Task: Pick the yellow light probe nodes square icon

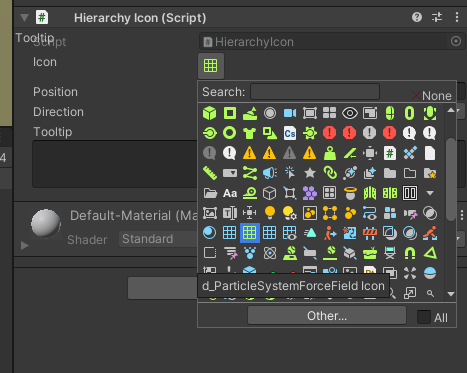Action: tap(330, 213)
